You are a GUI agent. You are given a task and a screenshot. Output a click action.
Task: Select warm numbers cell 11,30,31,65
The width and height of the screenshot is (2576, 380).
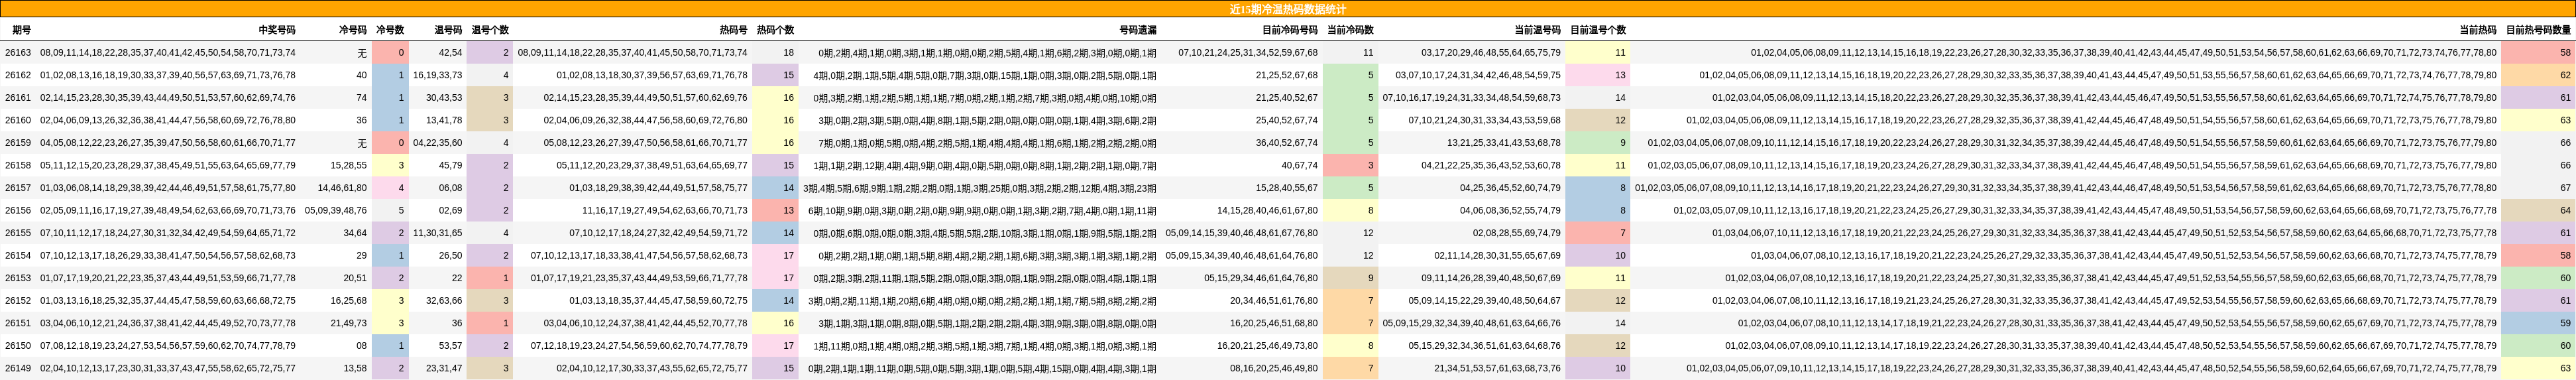[438, 233]
